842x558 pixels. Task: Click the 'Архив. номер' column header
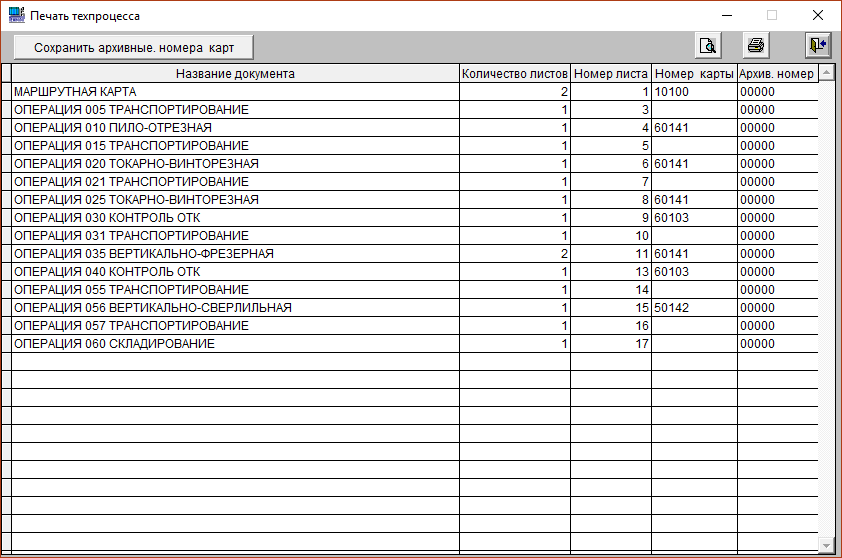pos(776,74)
